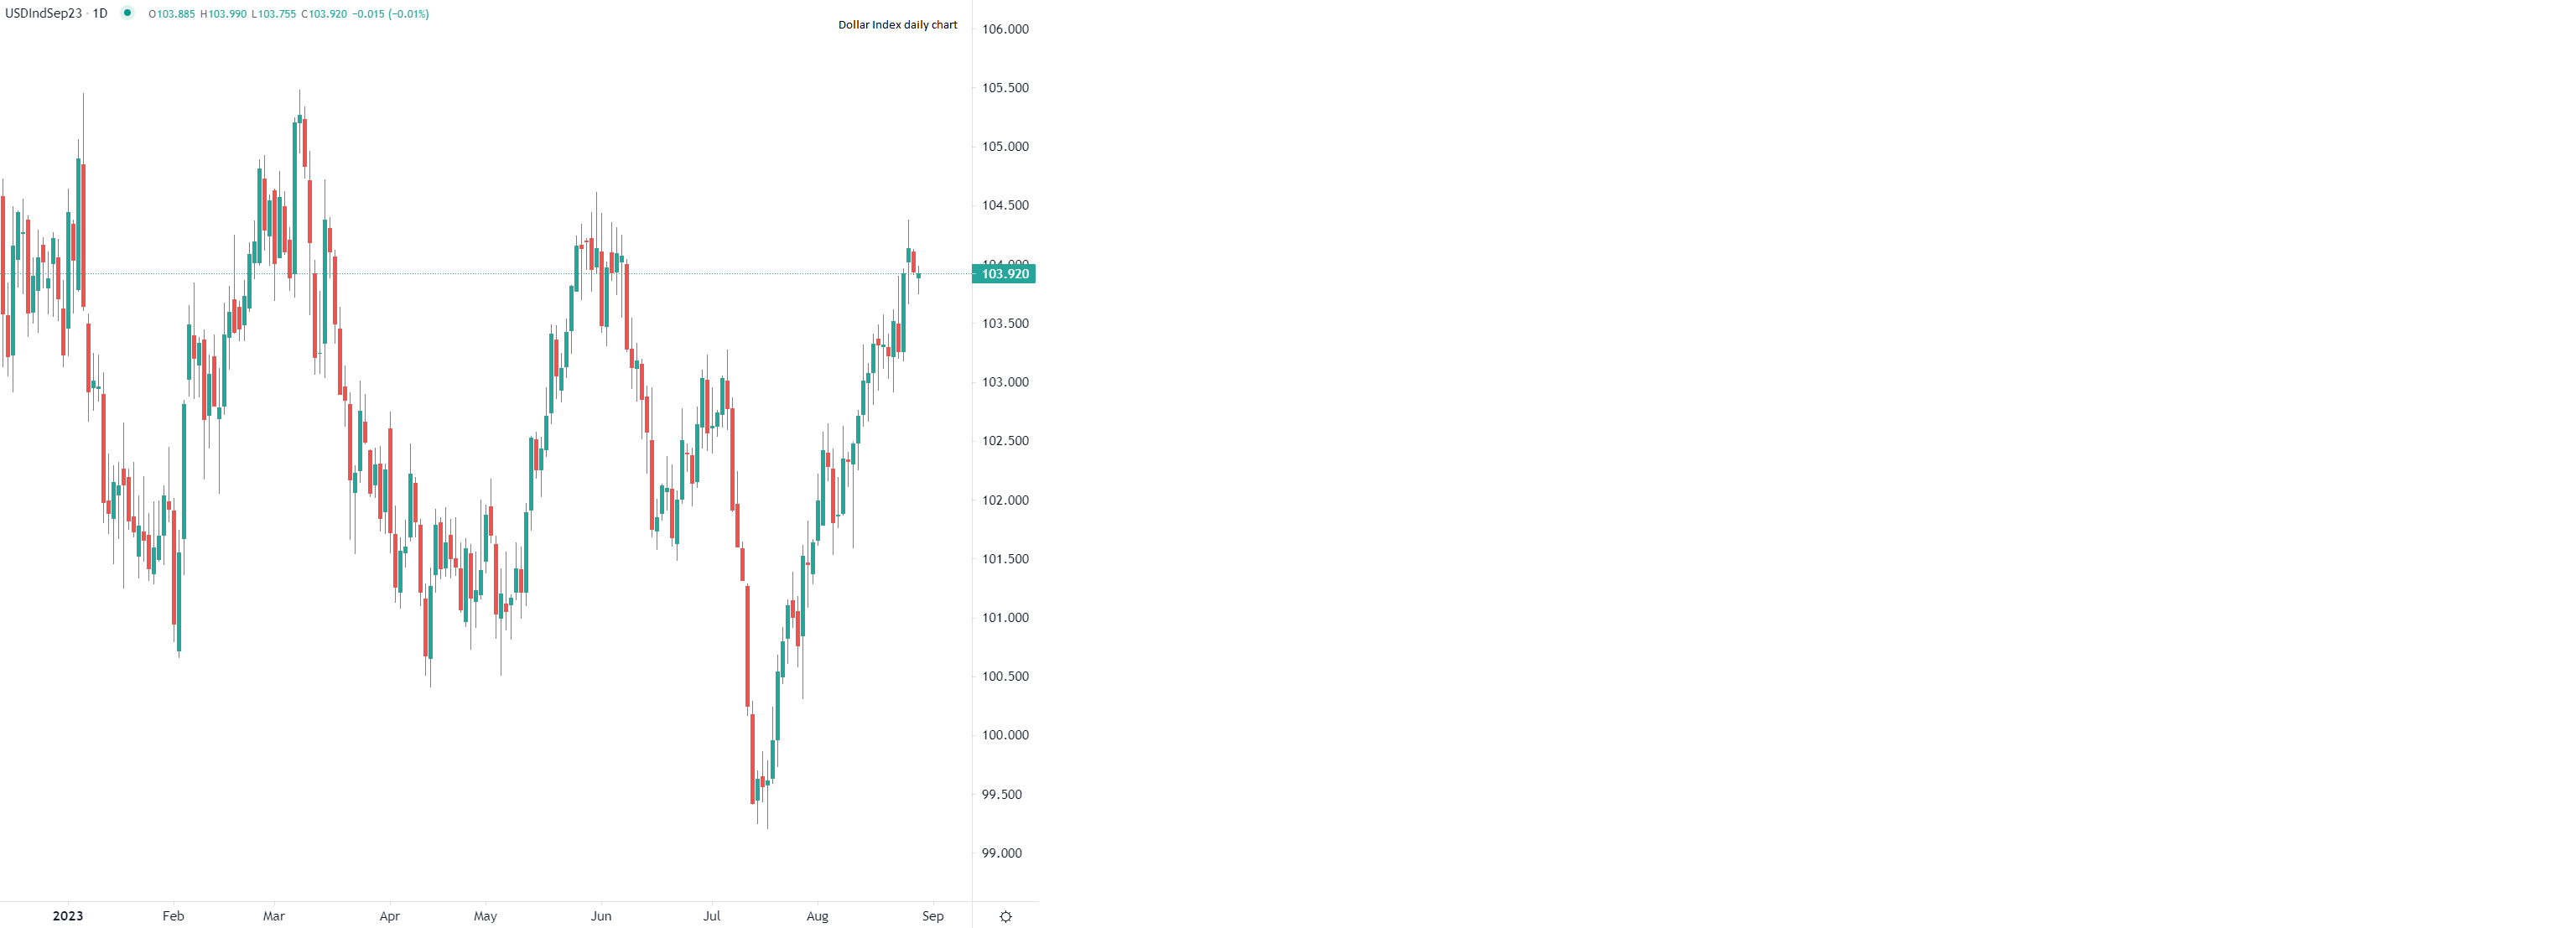Click the green market status dot
2576x928 pixels.
tap(127, 13)
